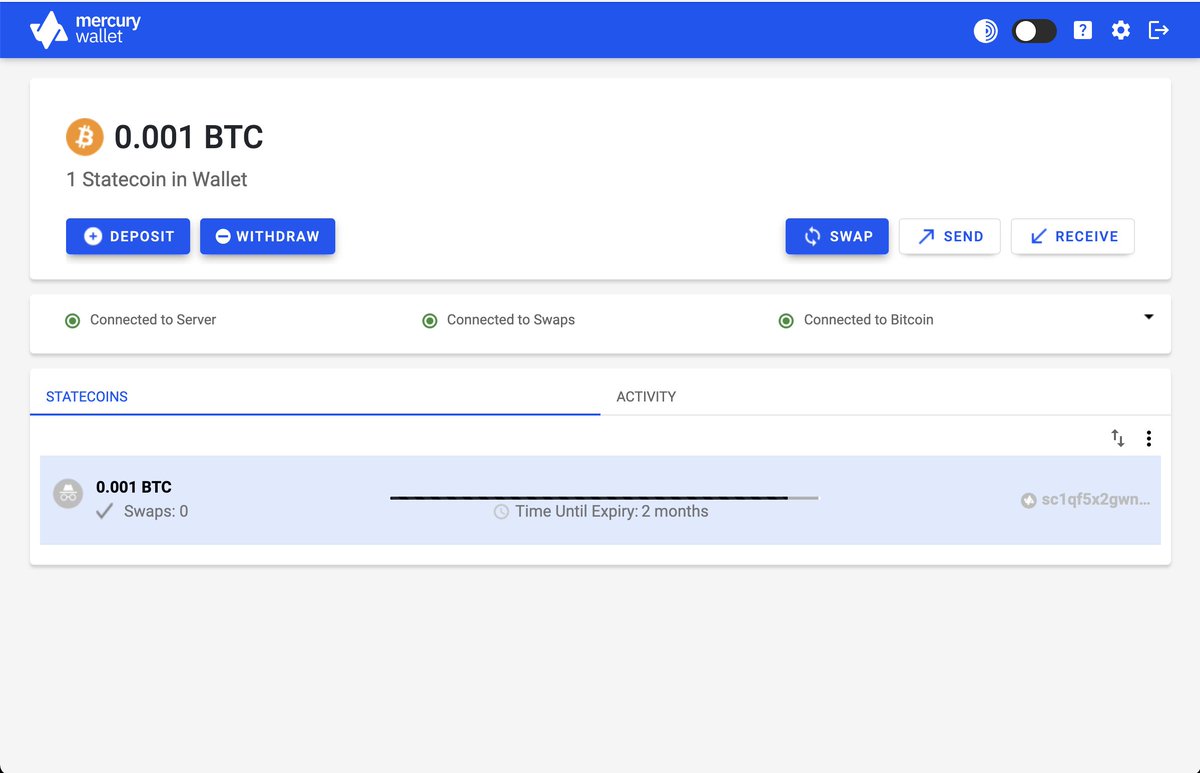Click the sort arrows icon
Viewport: 1200px width, 773px height.
point(1118,438)
